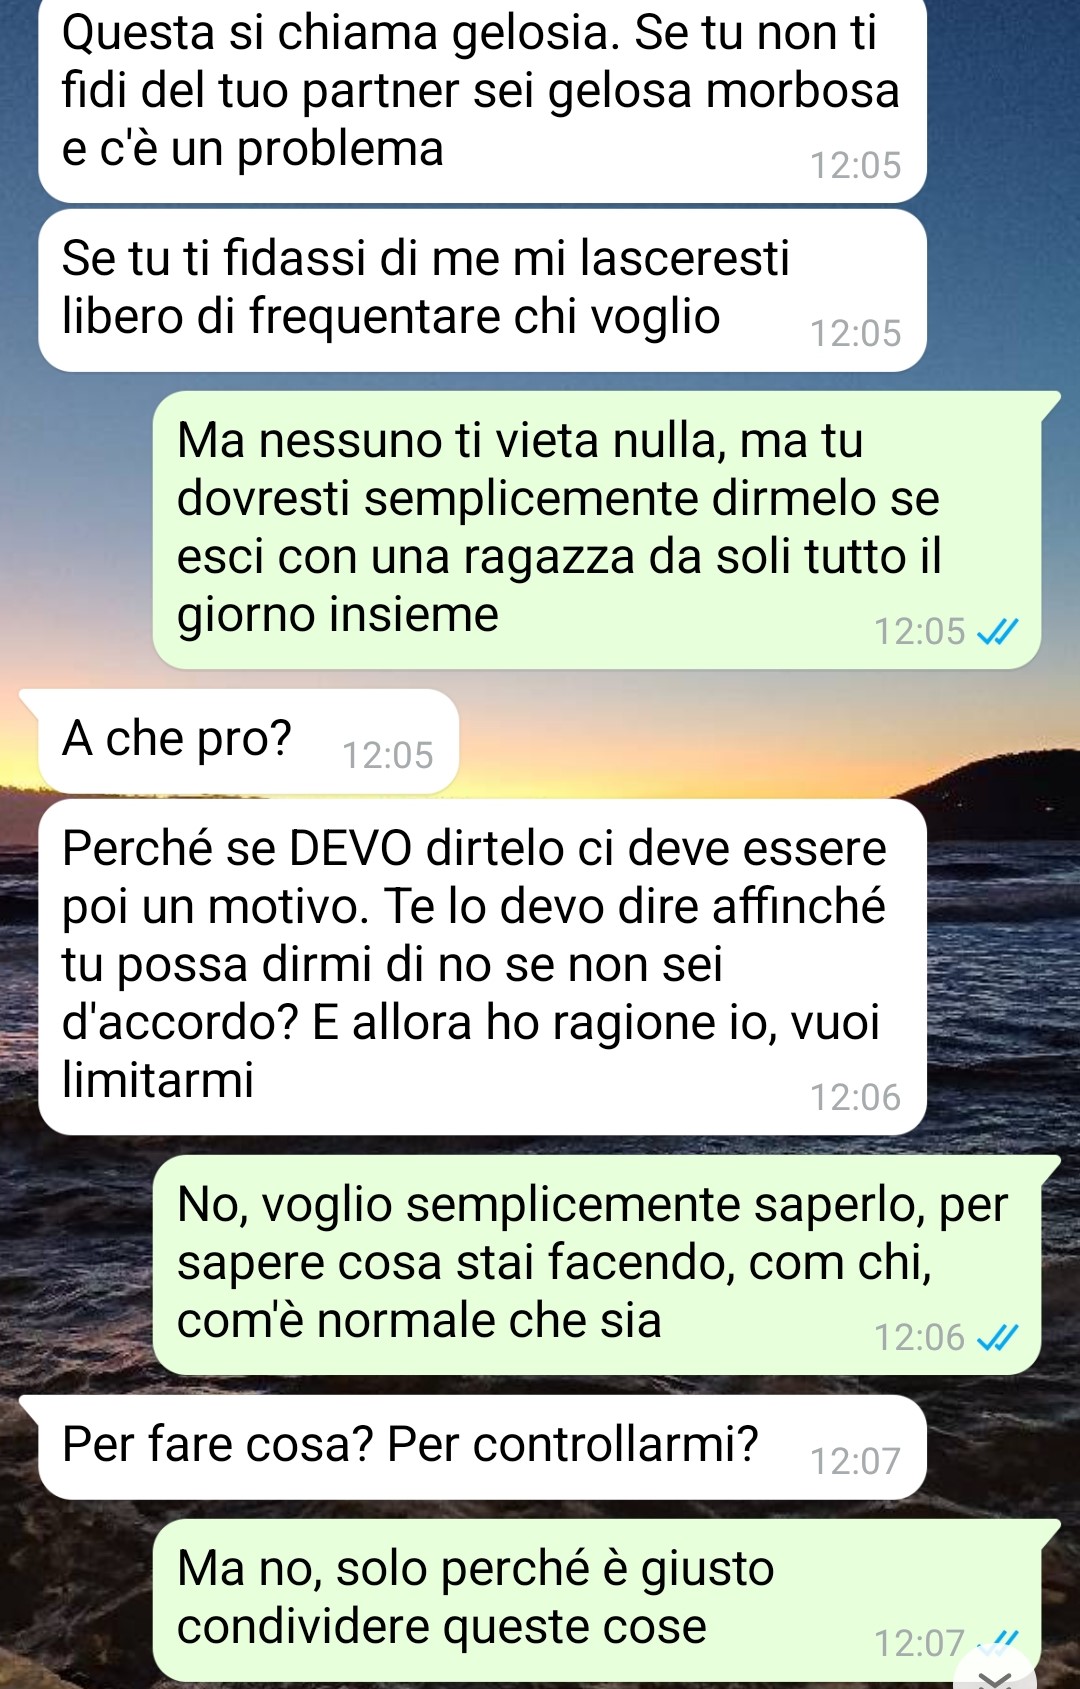
Task: Tap the 12:06 timestamp beside 'com'è normale che sia'
Action: pyautogui.click(x=919, y=1337)
